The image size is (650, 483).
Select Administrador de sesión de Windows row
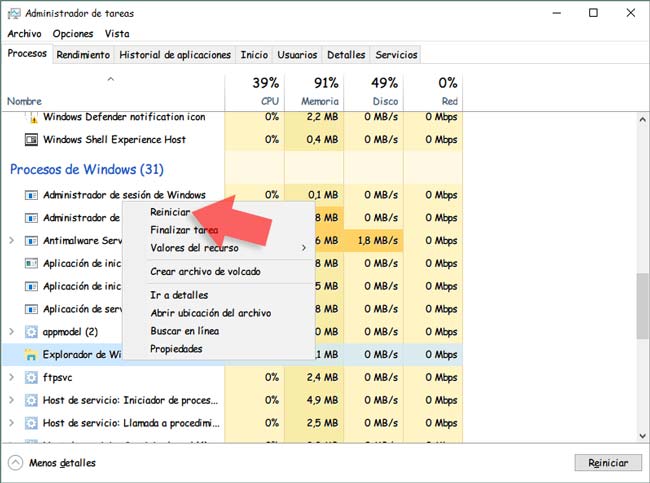point(232,195)
